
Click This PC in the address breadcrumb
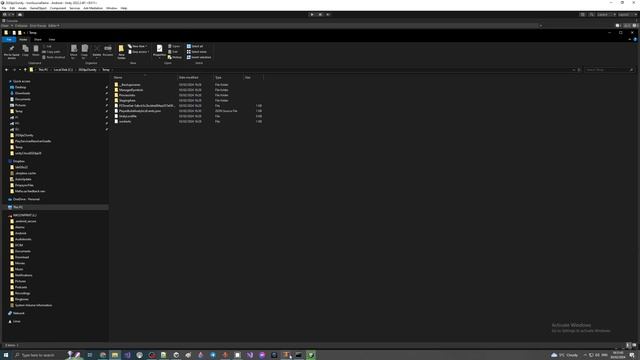click(43, 70)
